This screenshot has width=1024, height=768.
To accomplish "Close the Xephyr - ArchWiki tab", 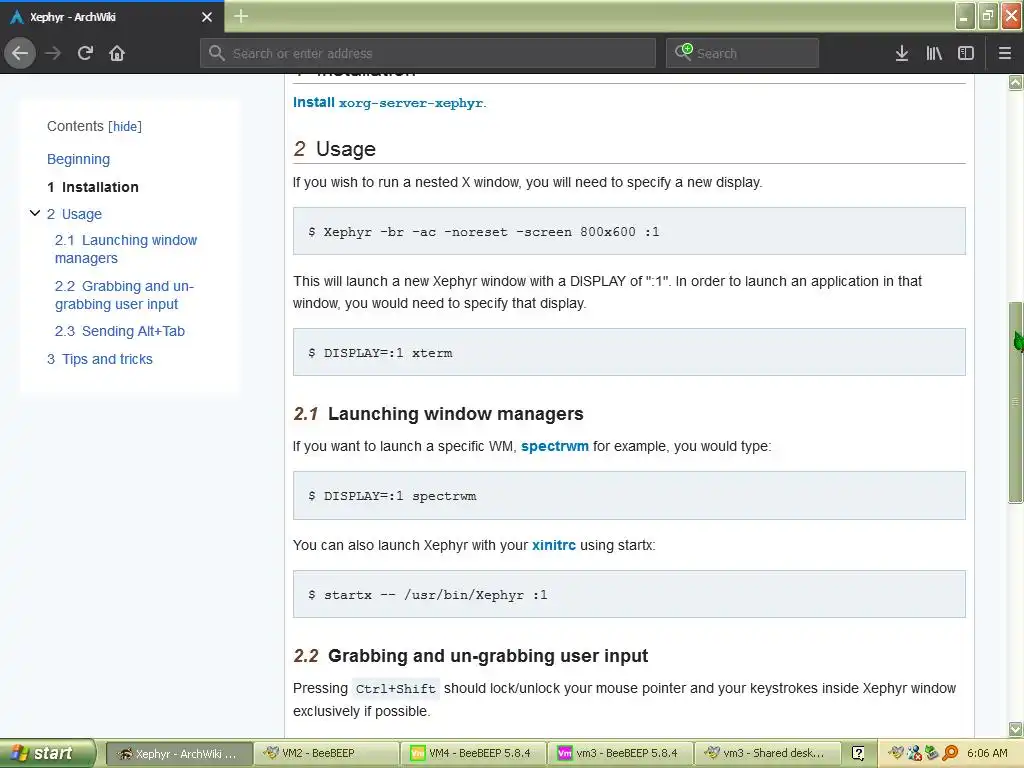I will click(207, 17).
